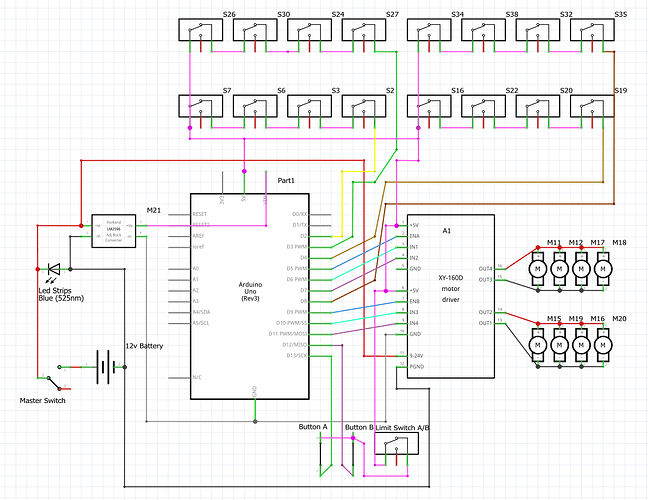Image resolution: width=648 pixels, height=500 pixels.
Task: Click the S7 switch component
Action: pos(200,106)
